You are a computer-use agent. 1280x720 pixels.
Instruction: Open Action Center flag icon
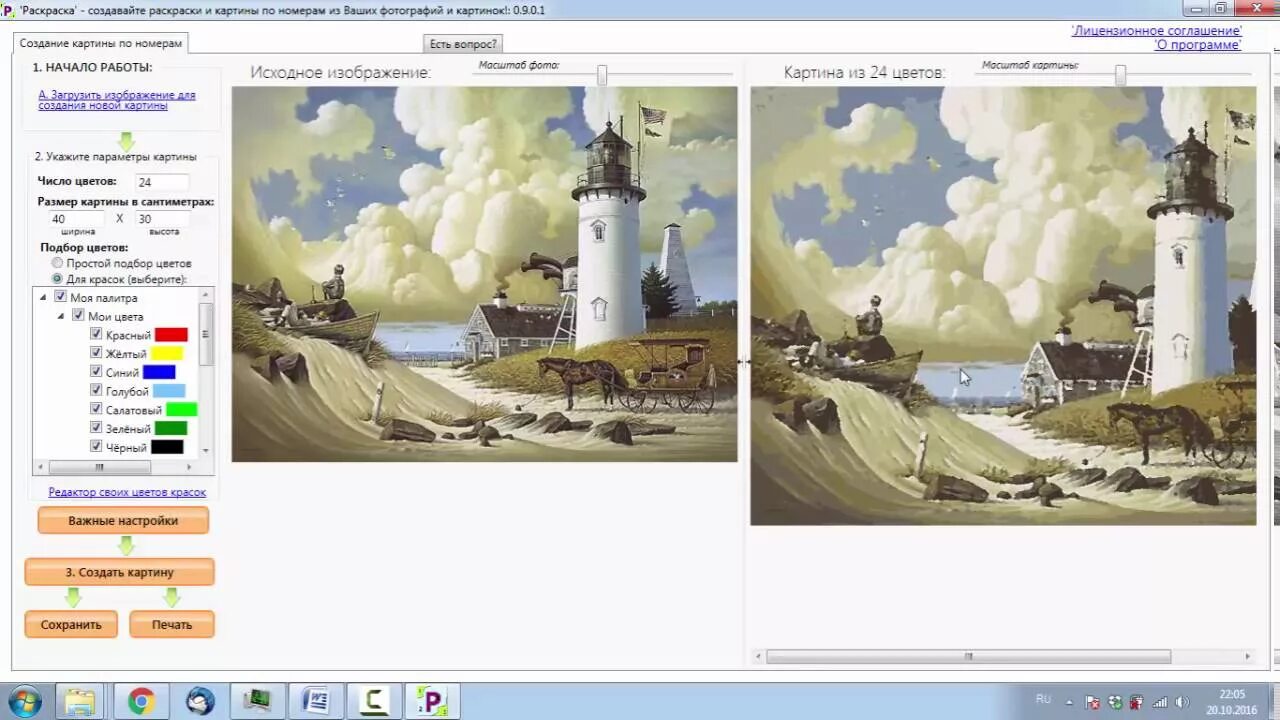click(1093, 702)
